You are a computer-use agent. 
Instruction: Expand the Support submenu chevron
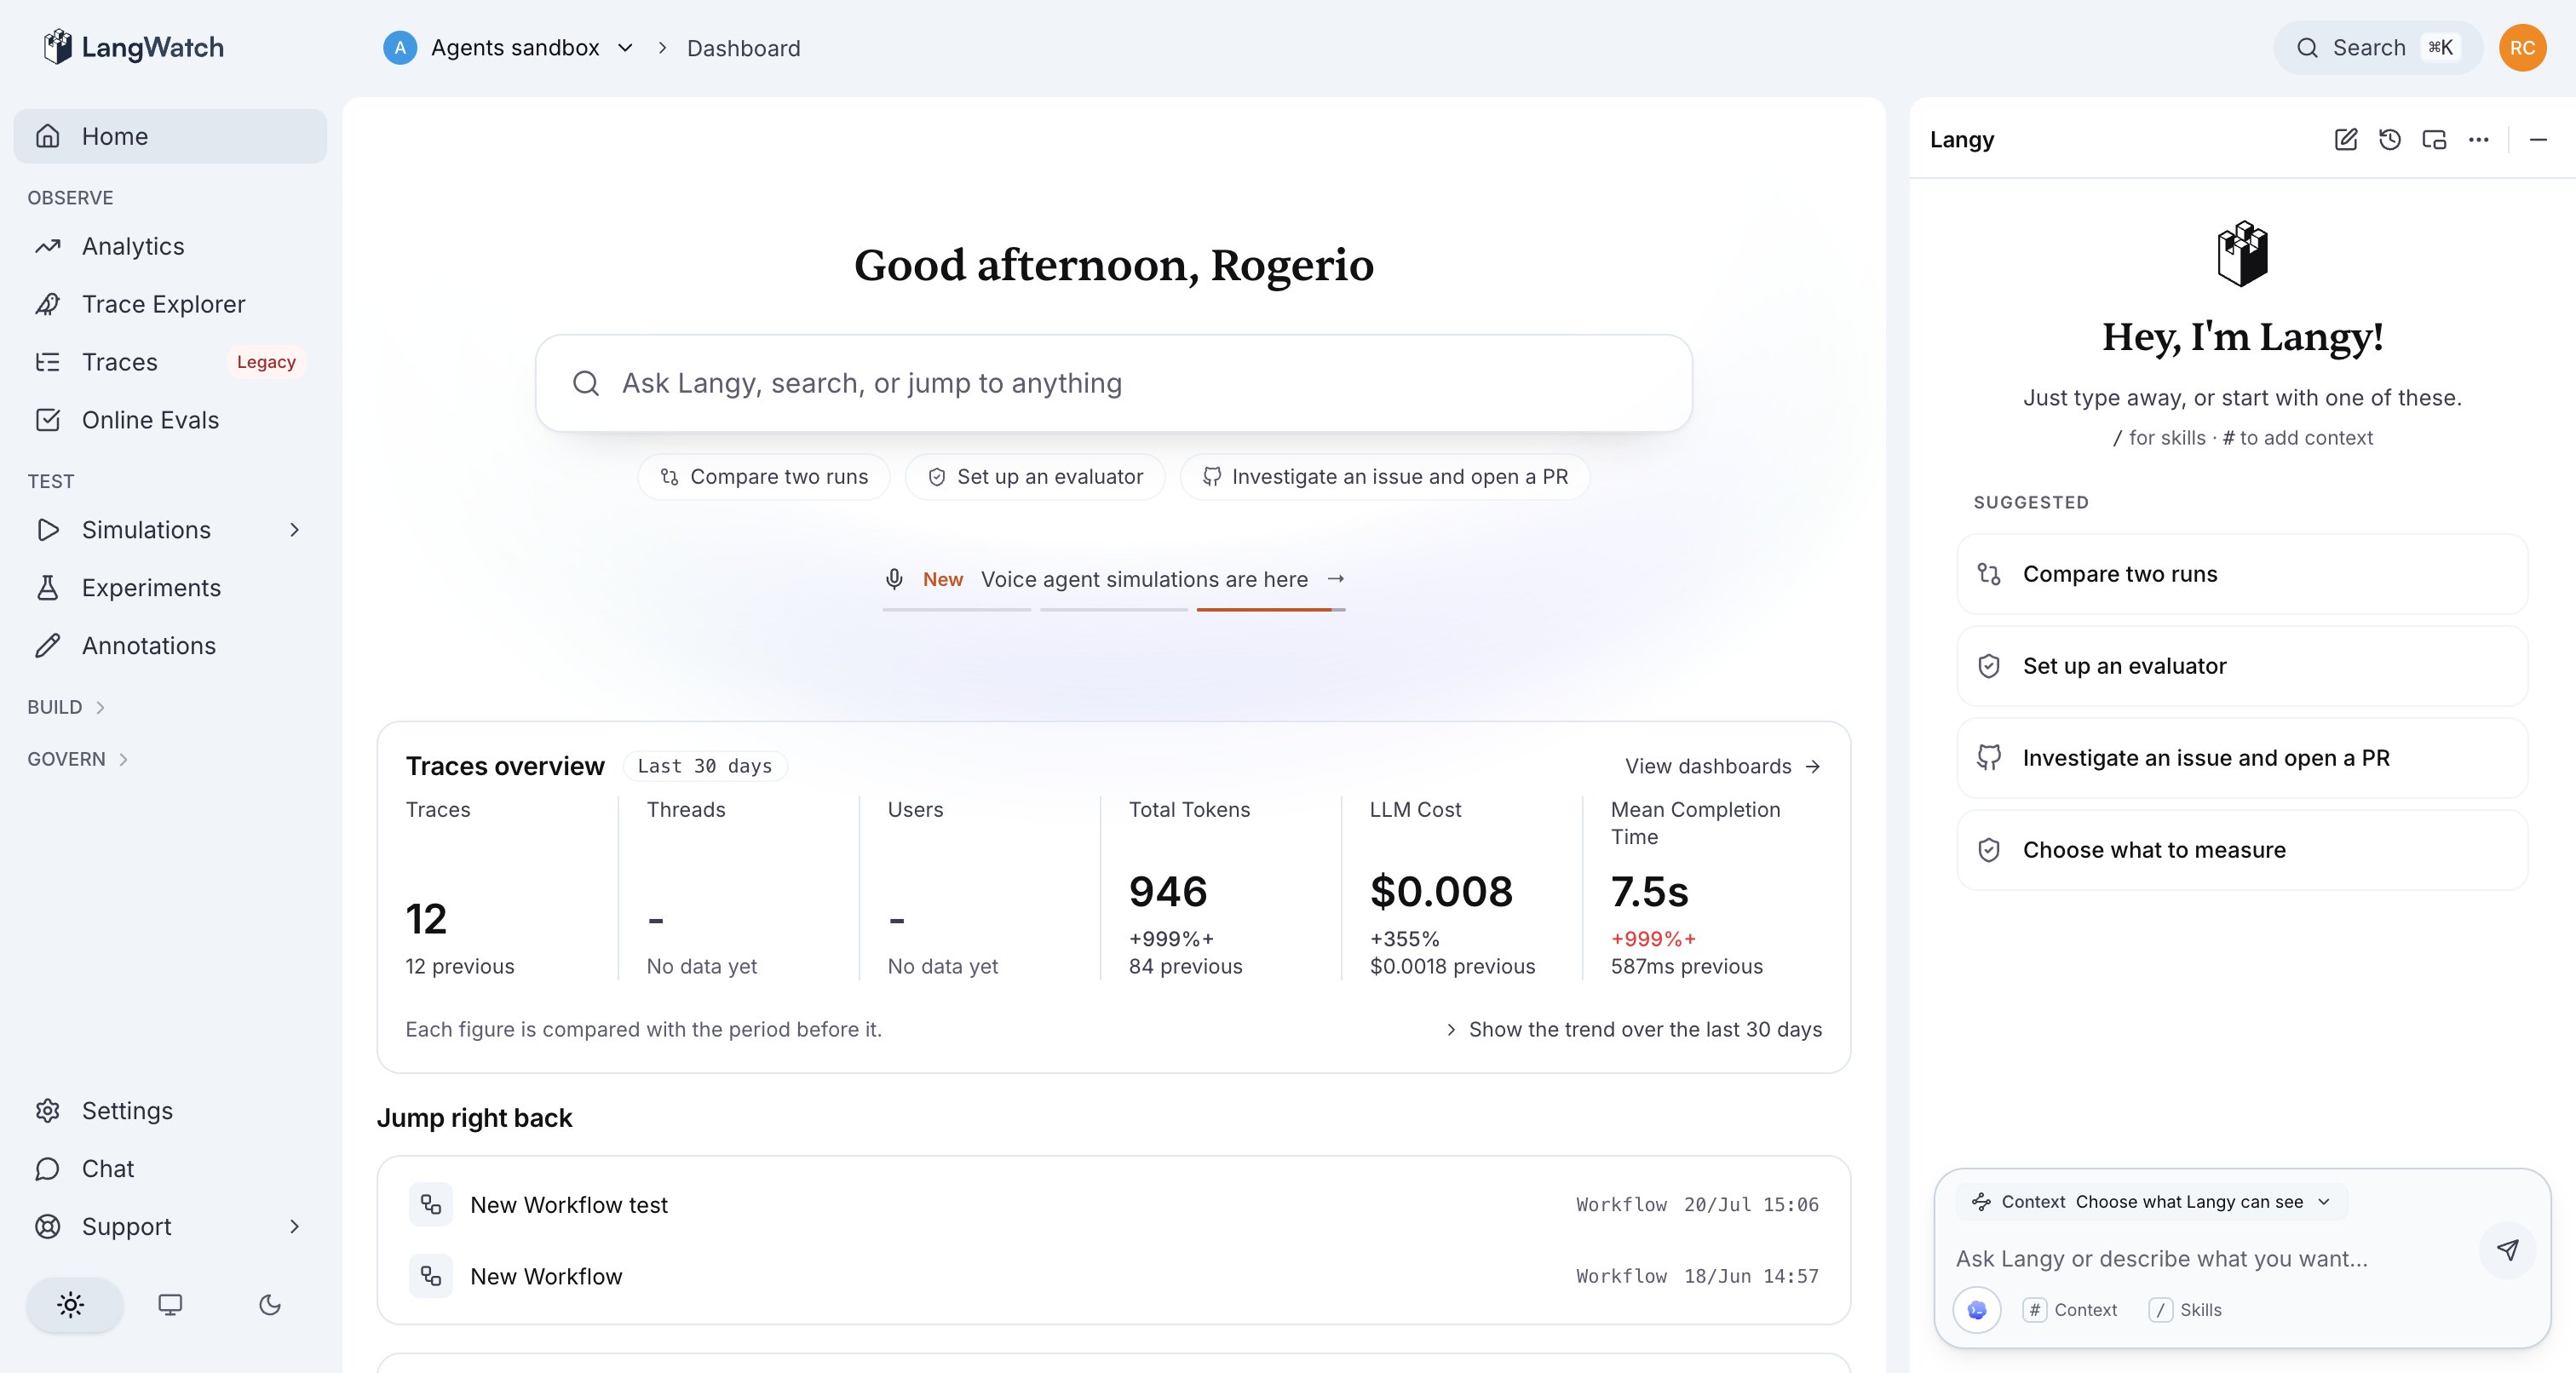[294, 1227]
